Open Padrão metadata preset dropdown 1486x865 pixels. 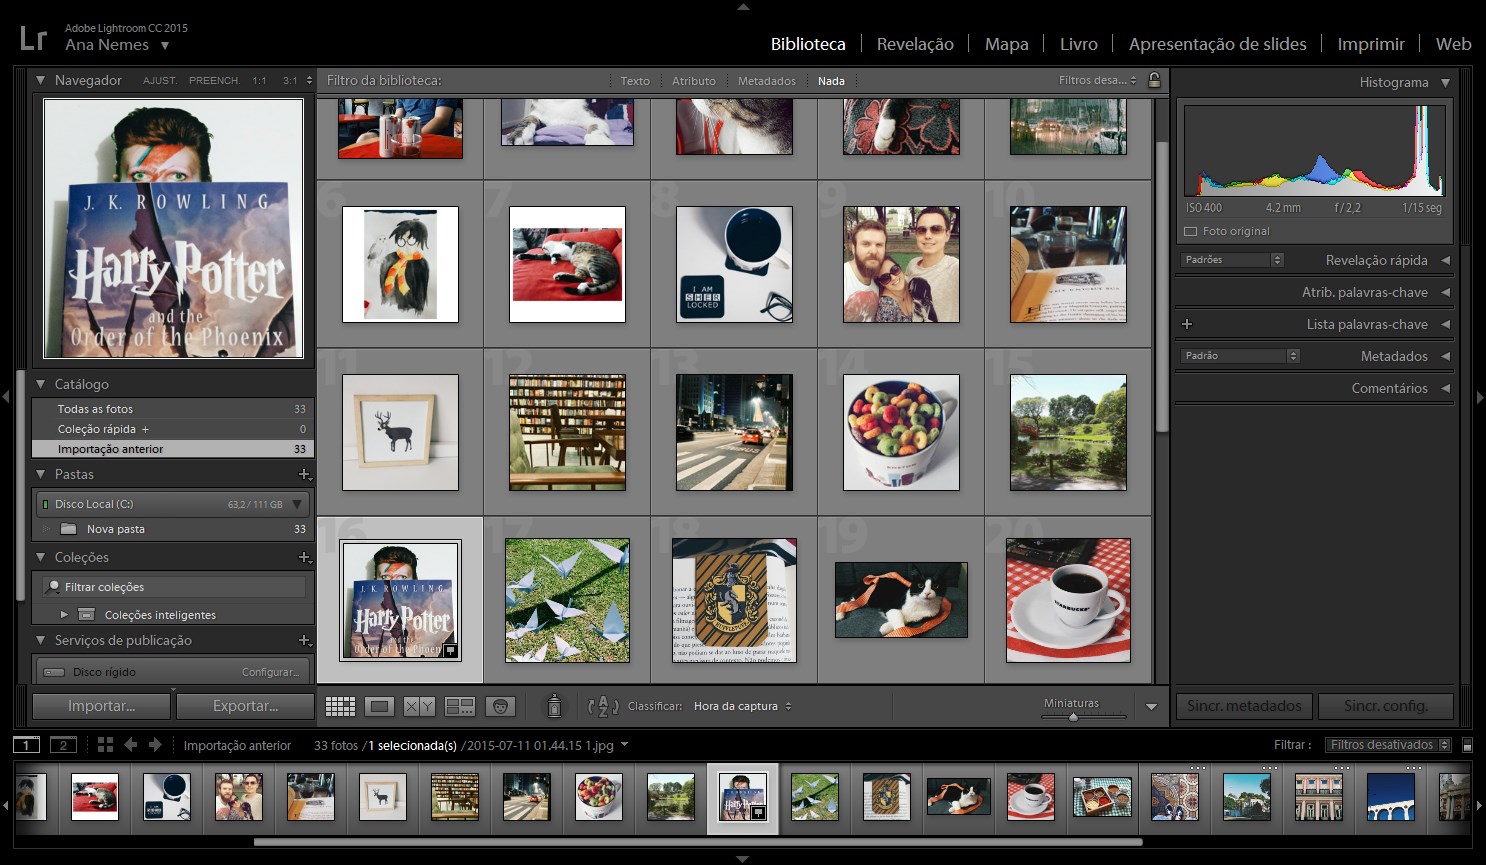1240,356
